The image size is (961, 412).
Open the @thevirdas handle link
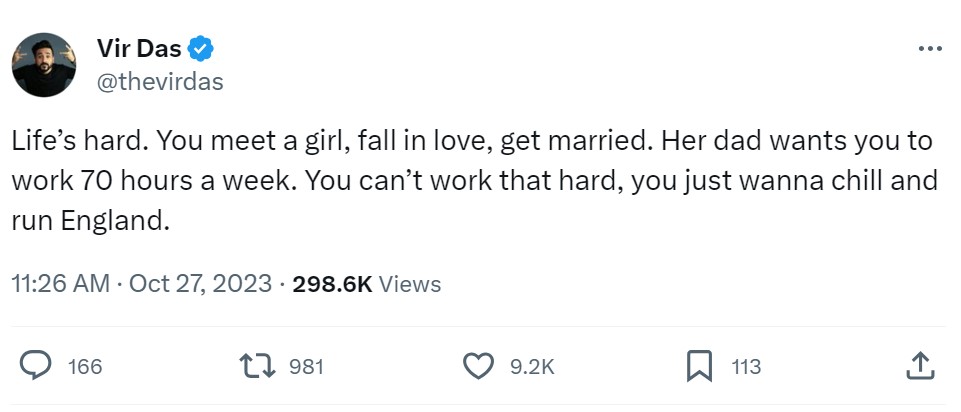(x=160, y=81)
